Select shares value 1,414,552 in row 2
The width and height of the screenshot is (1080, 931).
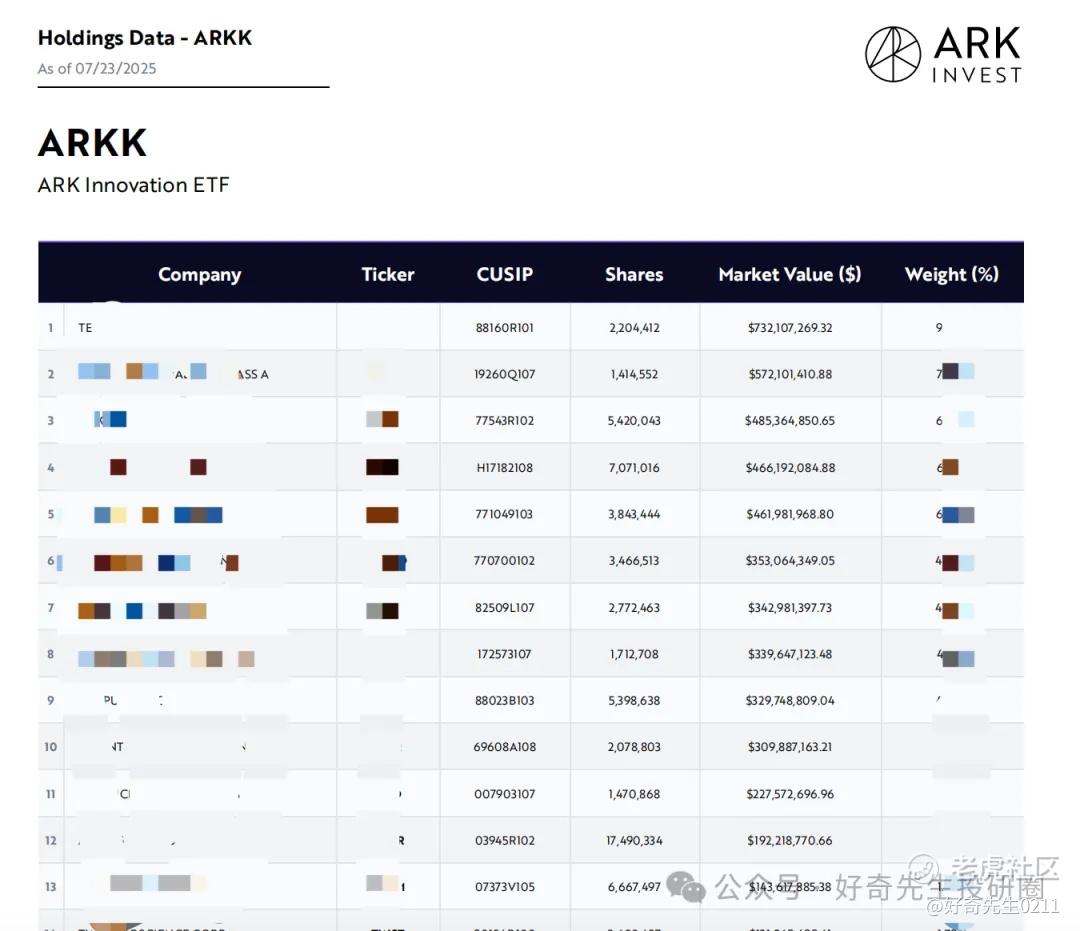click(634, 374)
